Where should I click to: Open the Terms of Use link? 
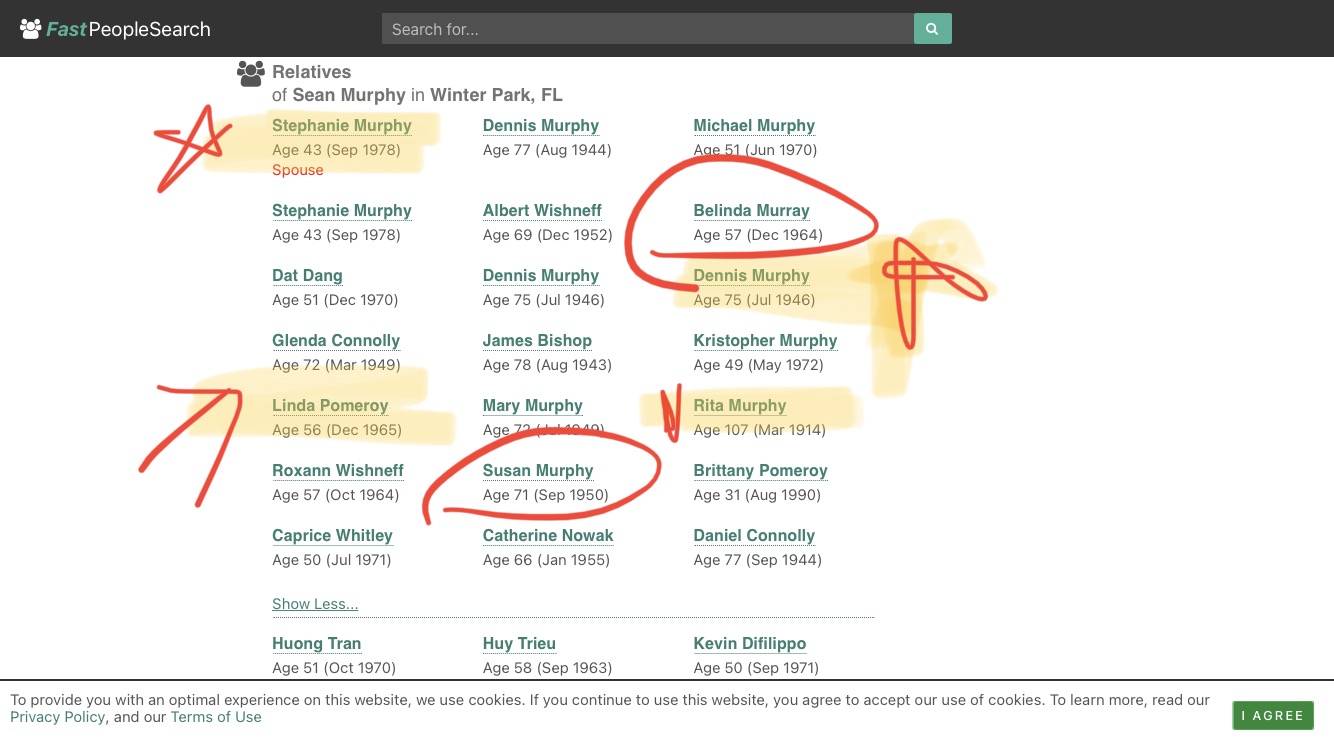point(216,717)
